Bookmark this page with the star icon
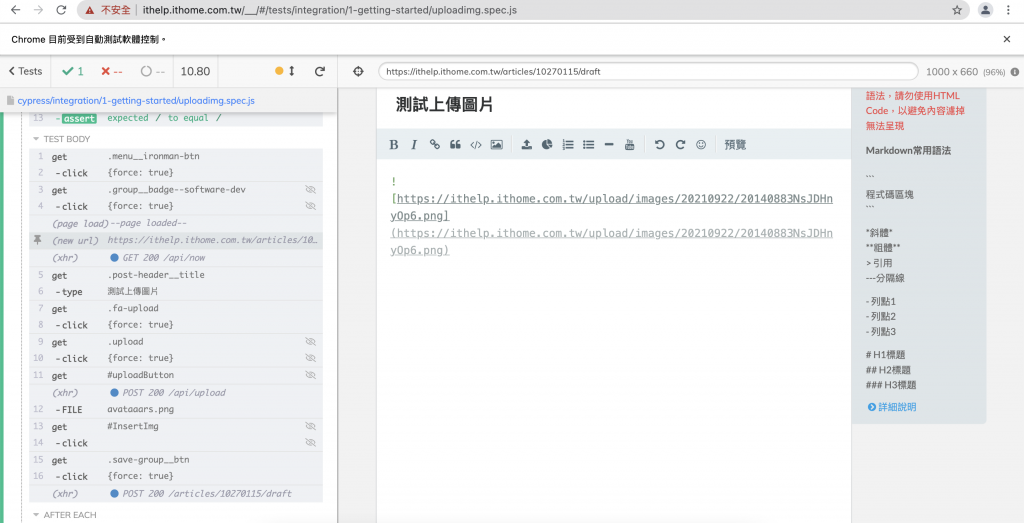This screenshot has width=1024, height=523. point(957,10)
